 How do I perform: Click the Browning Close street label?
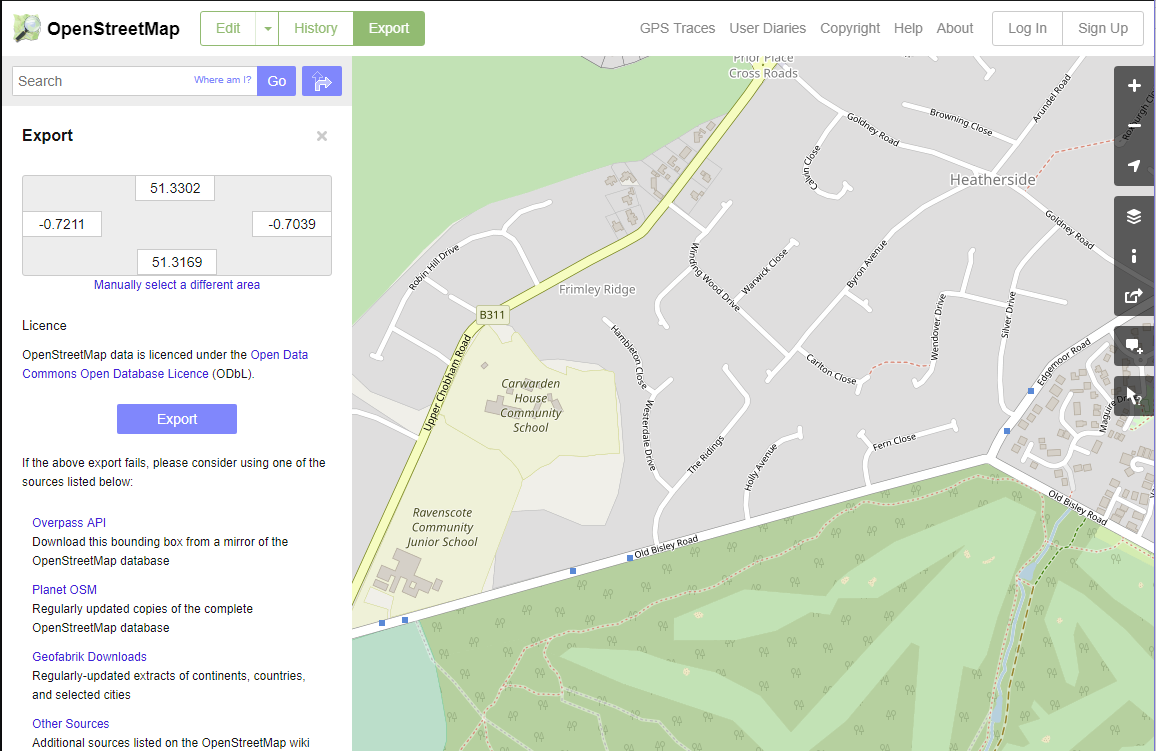(961, 122)
